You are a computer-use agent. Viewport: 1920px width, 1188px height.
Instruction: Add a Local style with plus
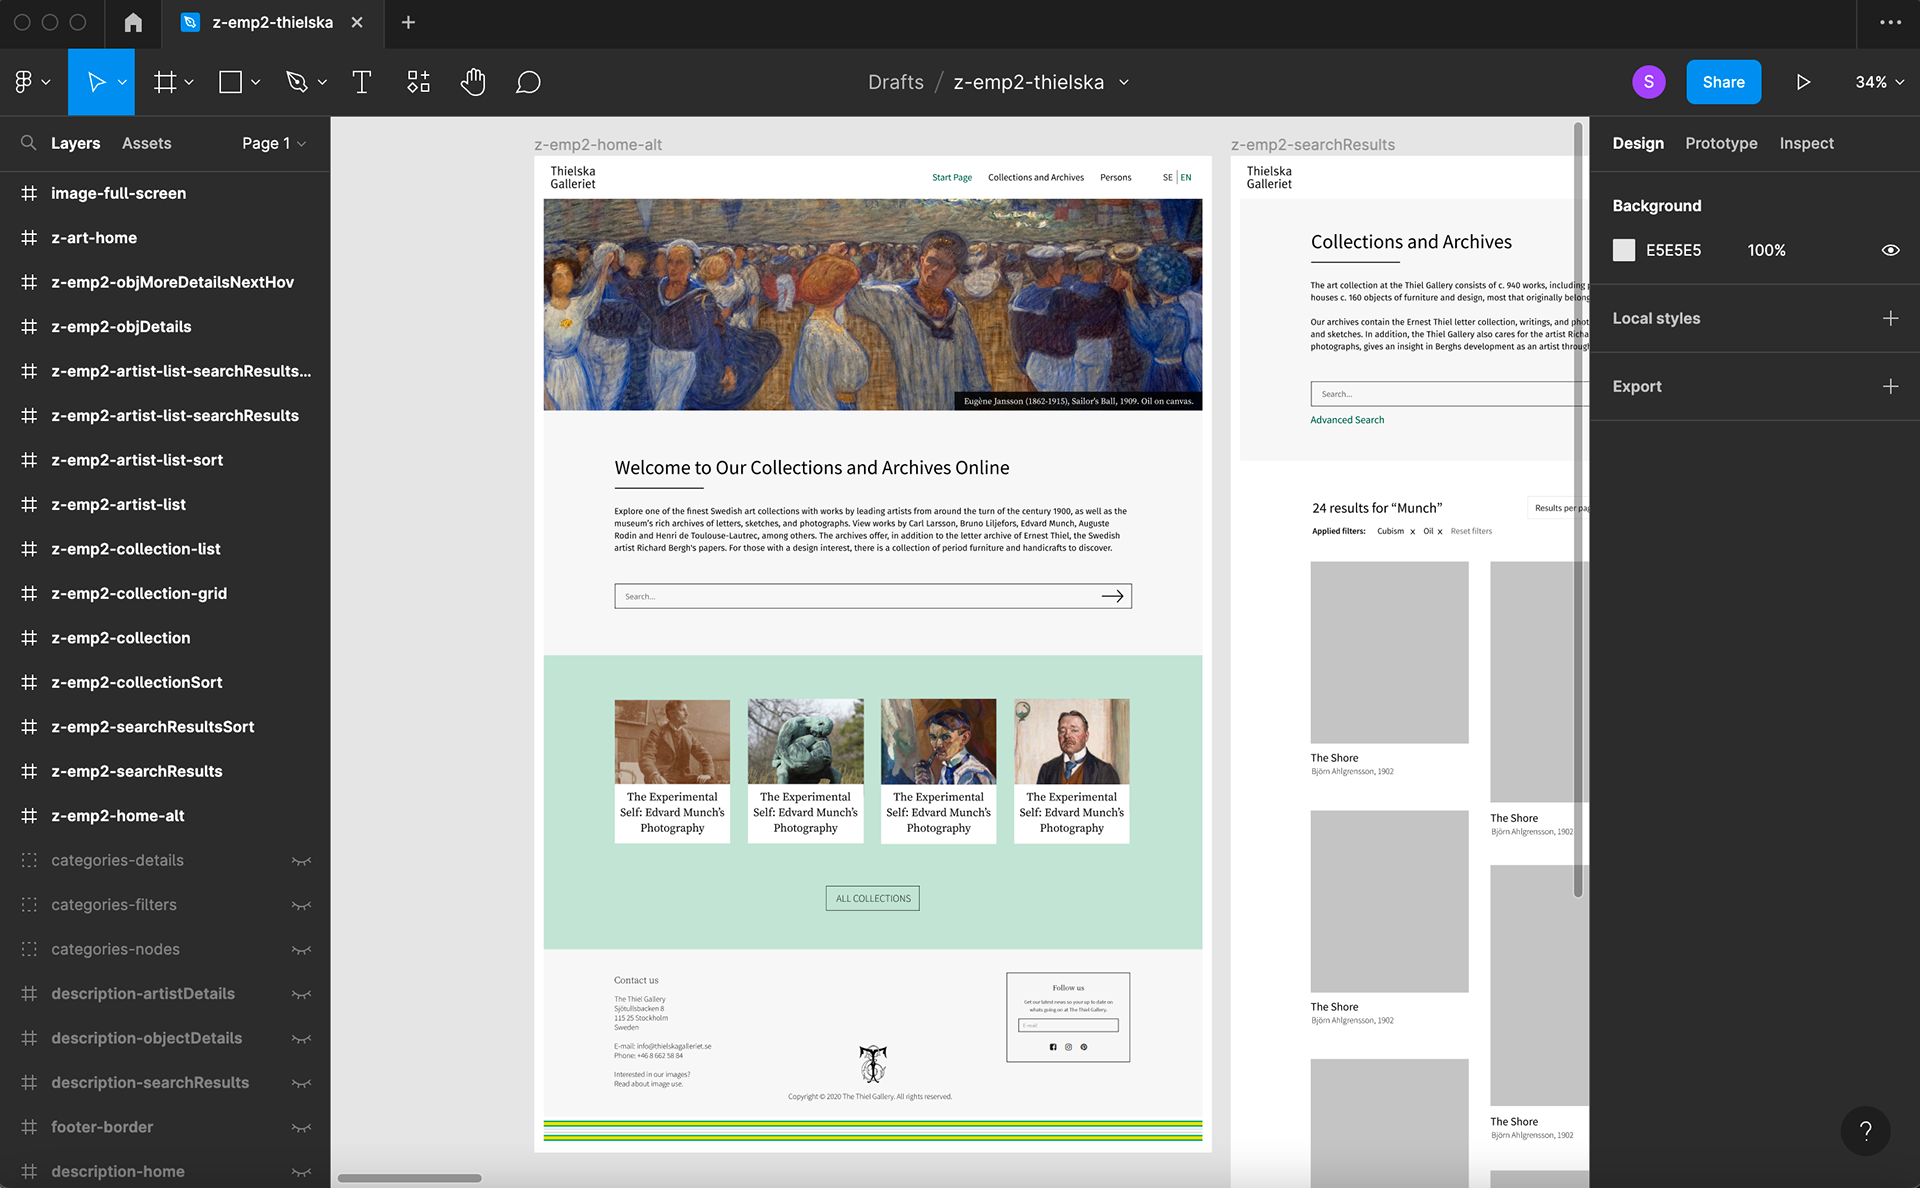coord(1890,318)
